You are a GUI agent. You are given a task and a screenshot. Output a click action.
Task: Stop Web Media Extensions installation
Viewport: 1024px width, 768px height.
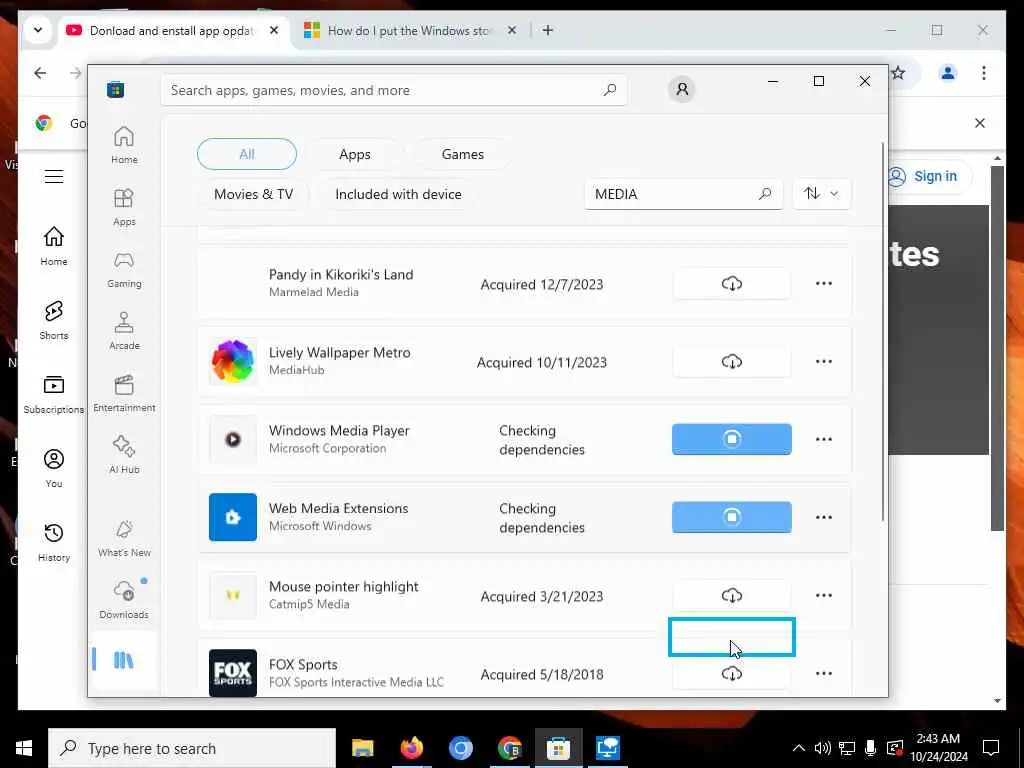[731, 517]
